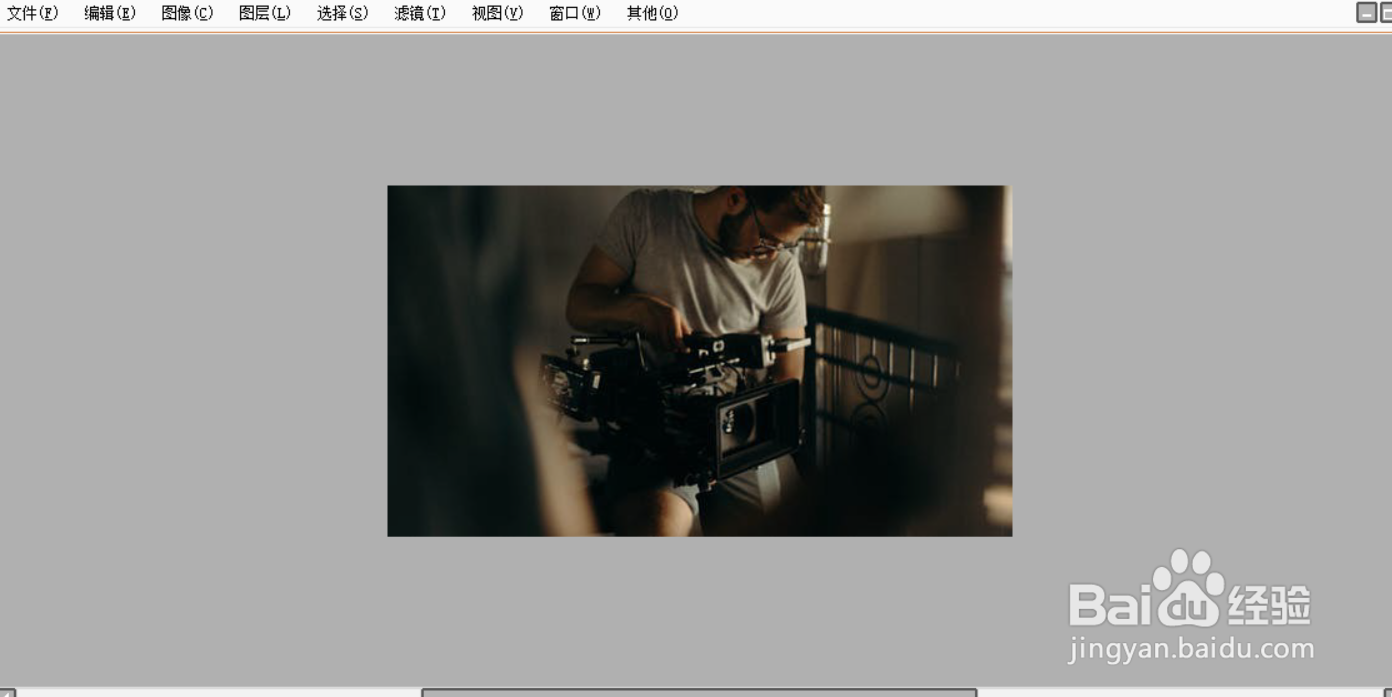Open the 视图(V) menu

point(497,13)
